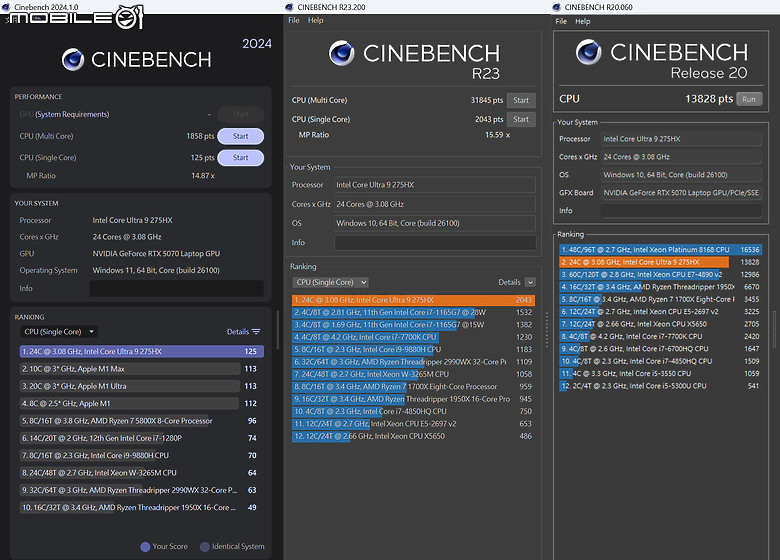Select the i7-1165G7 @15W ranking row
The width and height of the screenshot is (780, 560).
(x=413, y=325)
